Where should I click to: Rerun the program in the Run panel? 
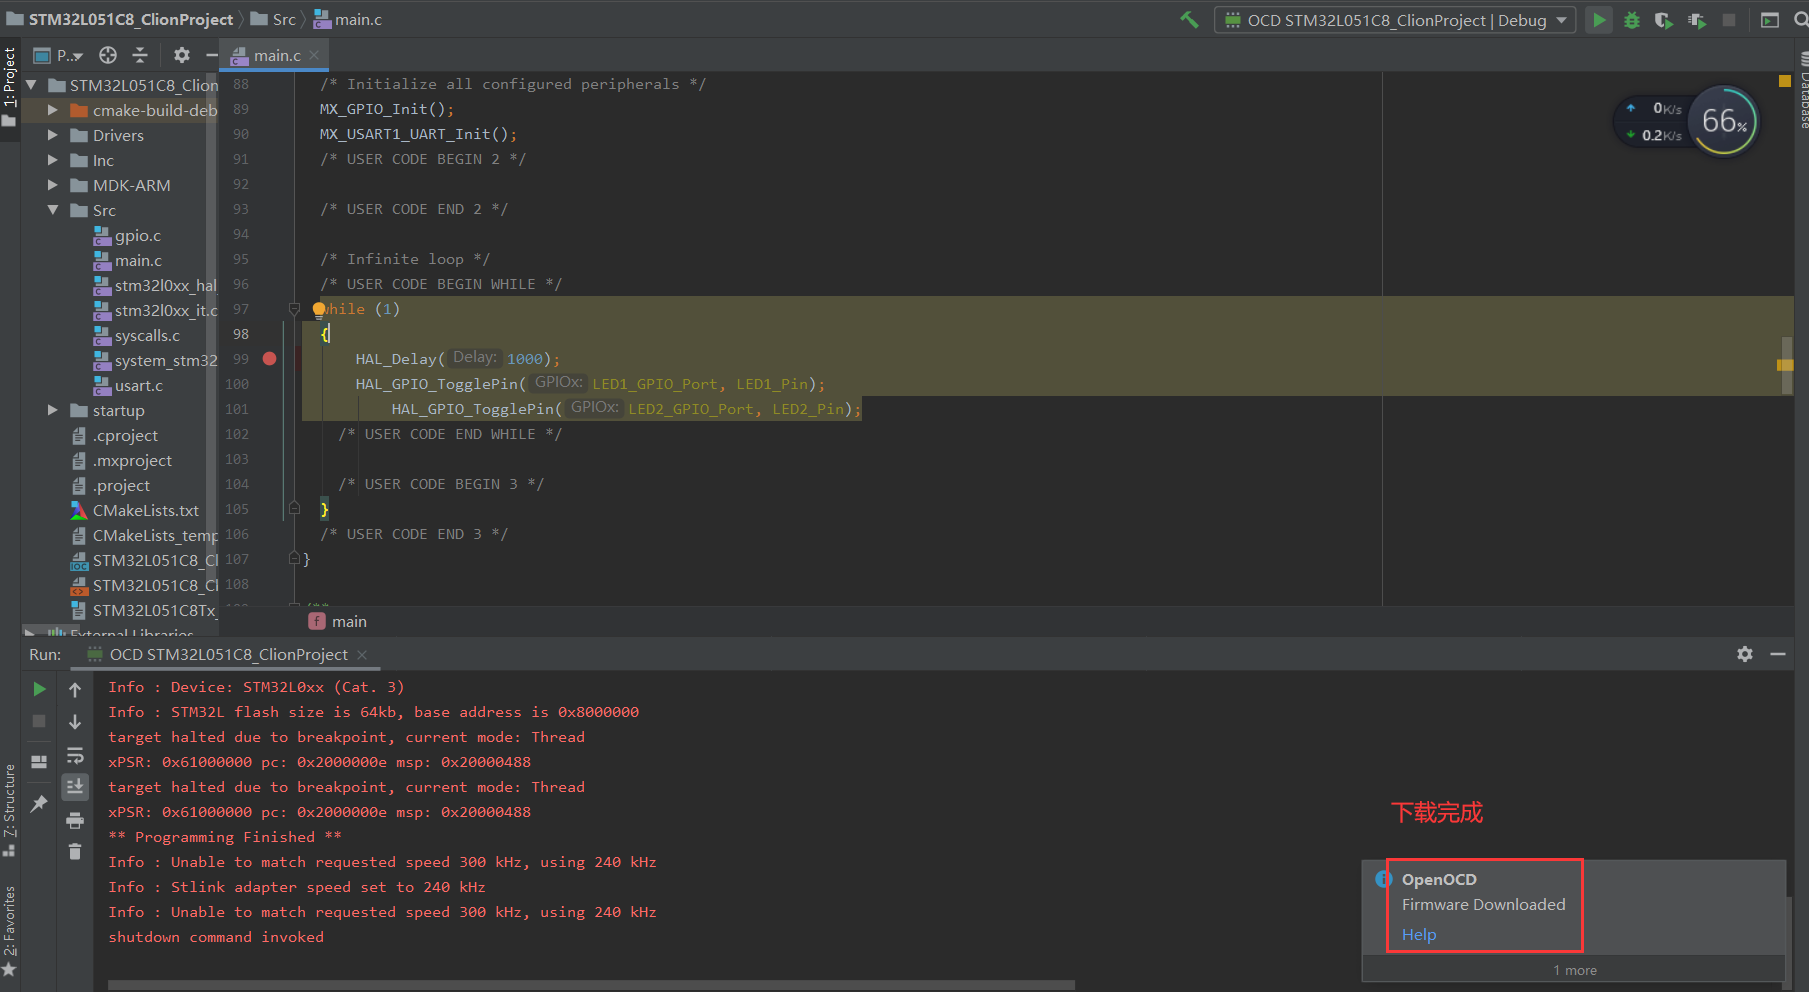click(39, 689)
